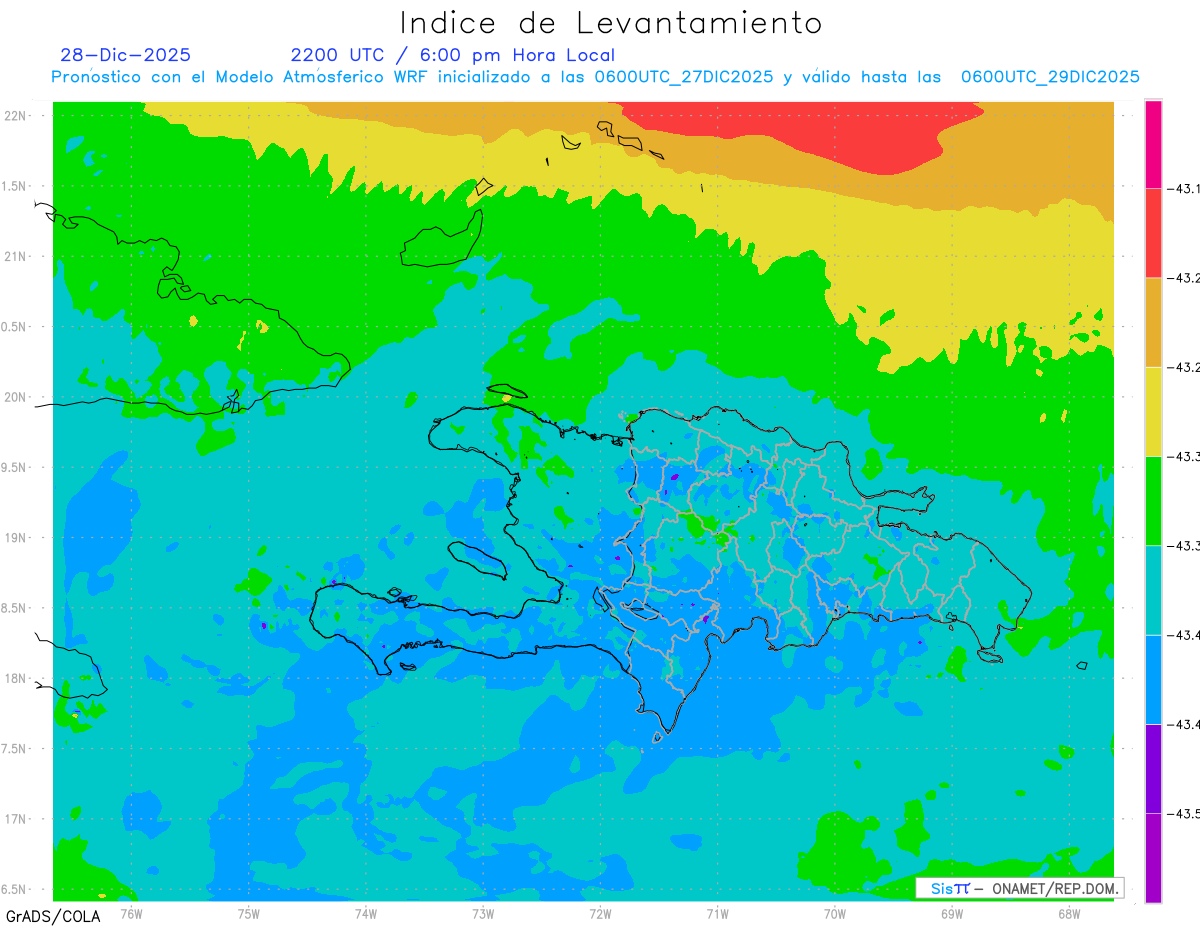Click the title 'Indice de Levantamiento'

[x=611, y=23]
